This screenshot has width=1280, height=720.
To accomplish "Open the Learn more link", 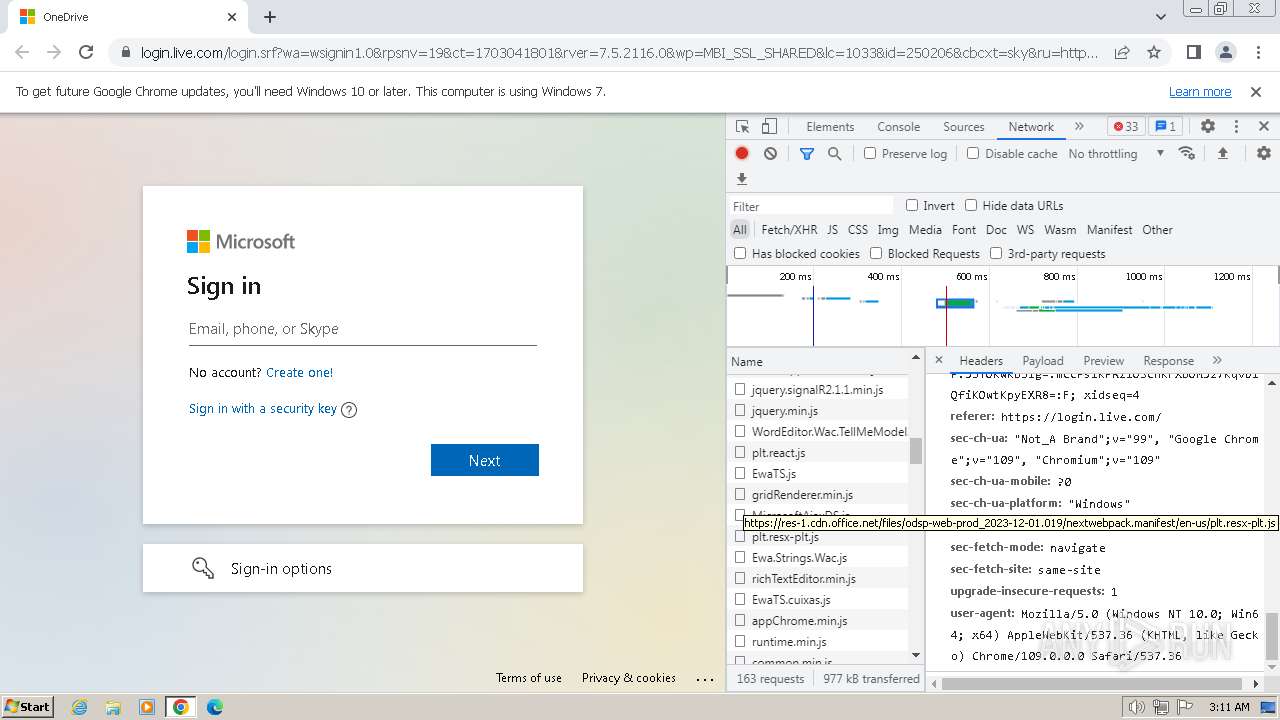I will click(1200, 92).
